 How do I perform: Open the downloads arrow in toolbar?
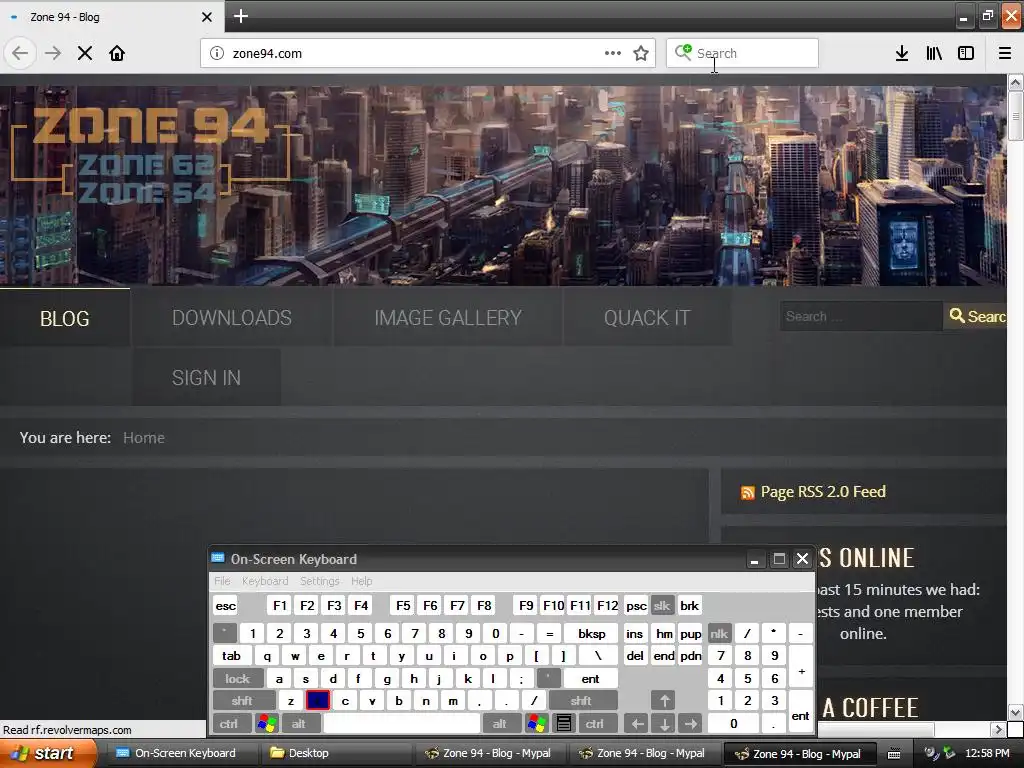click(902, 53)
